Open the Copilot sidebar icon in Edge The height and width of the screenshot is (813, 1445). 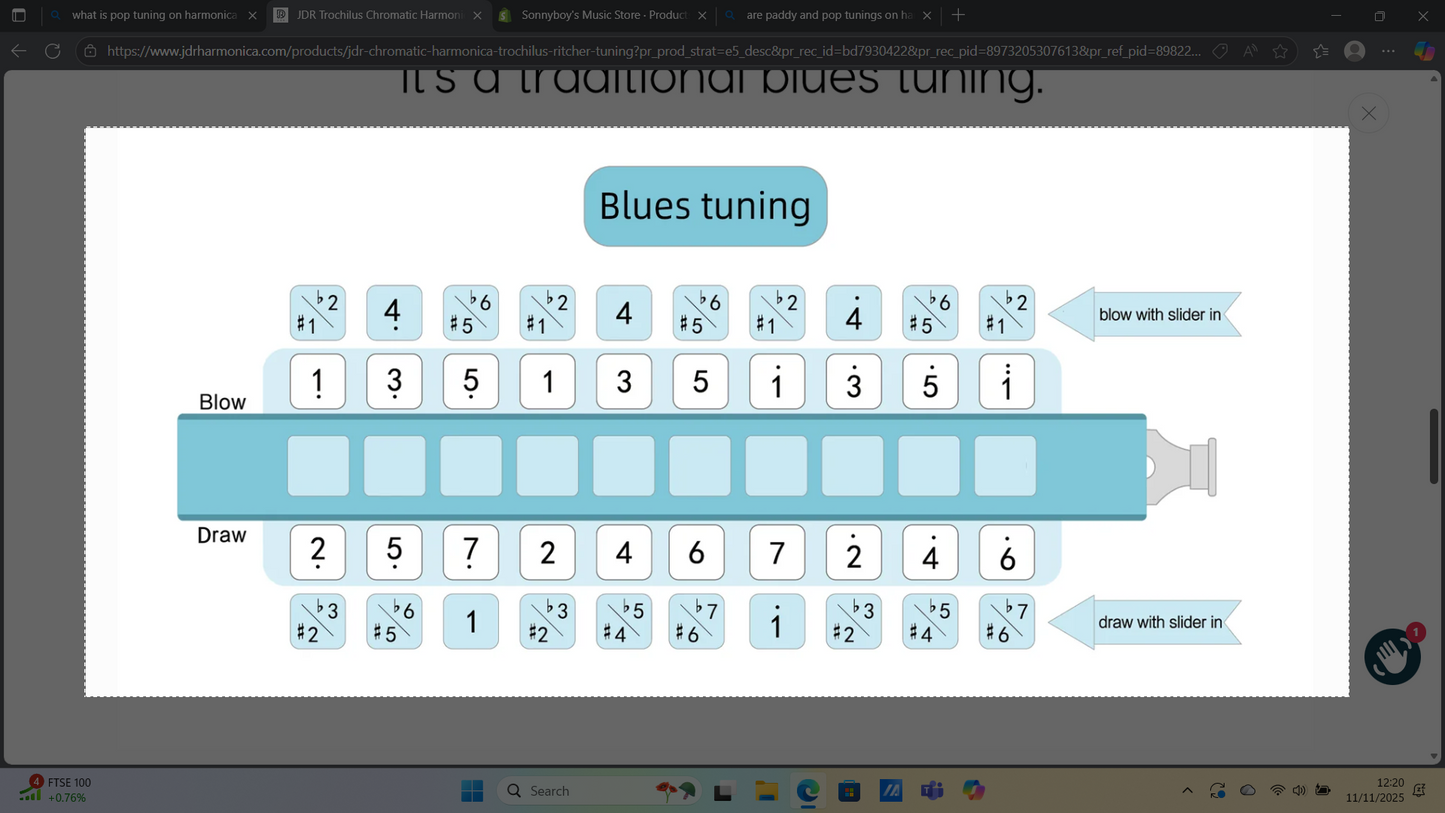click(x=1424, y=51)
